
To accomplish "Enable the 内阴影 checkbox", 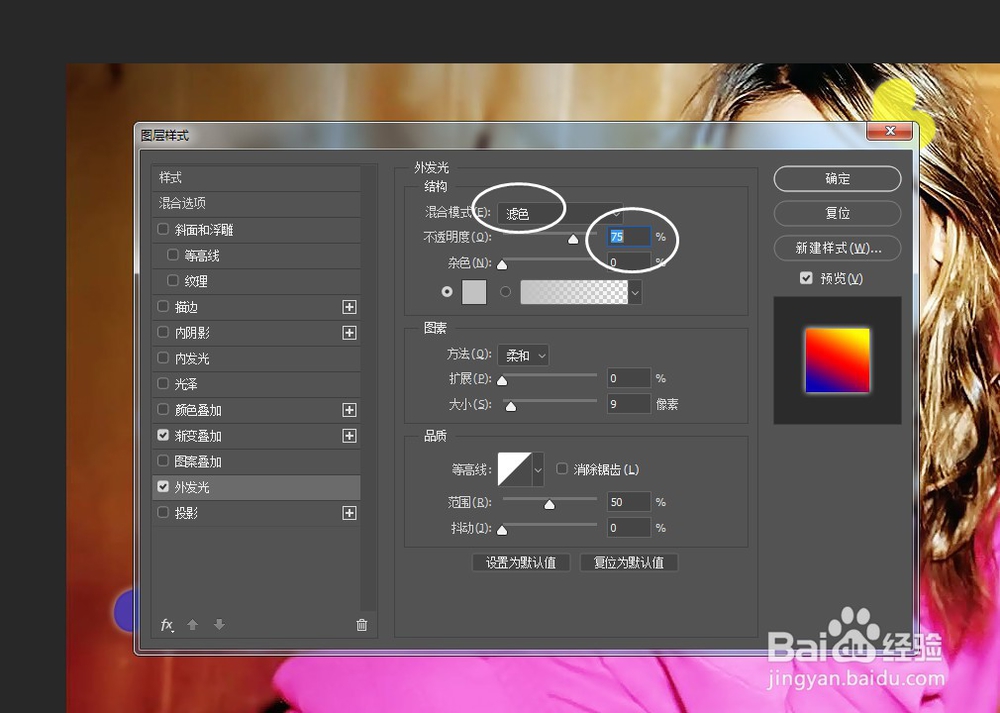I will click(163, 332).
